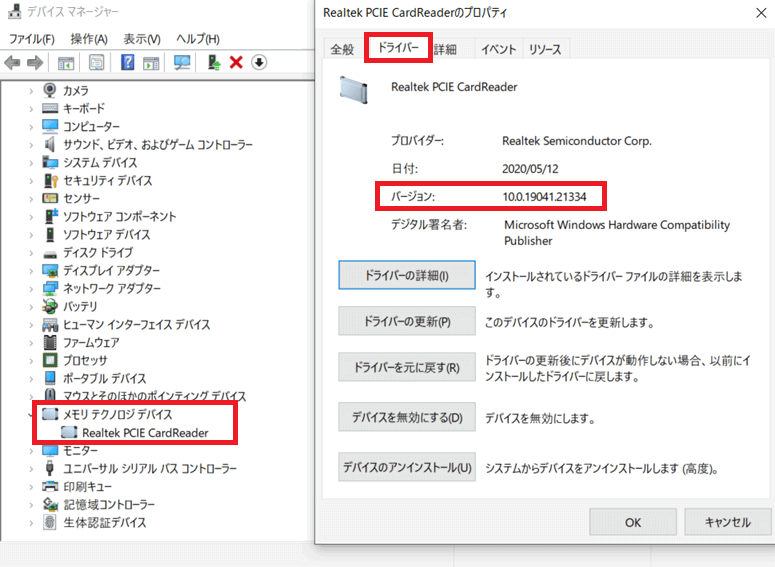Screen dimensions: 775x567
Task: Collapse the メモリ テクノロジ デバイス node
Action: (32, 414)
